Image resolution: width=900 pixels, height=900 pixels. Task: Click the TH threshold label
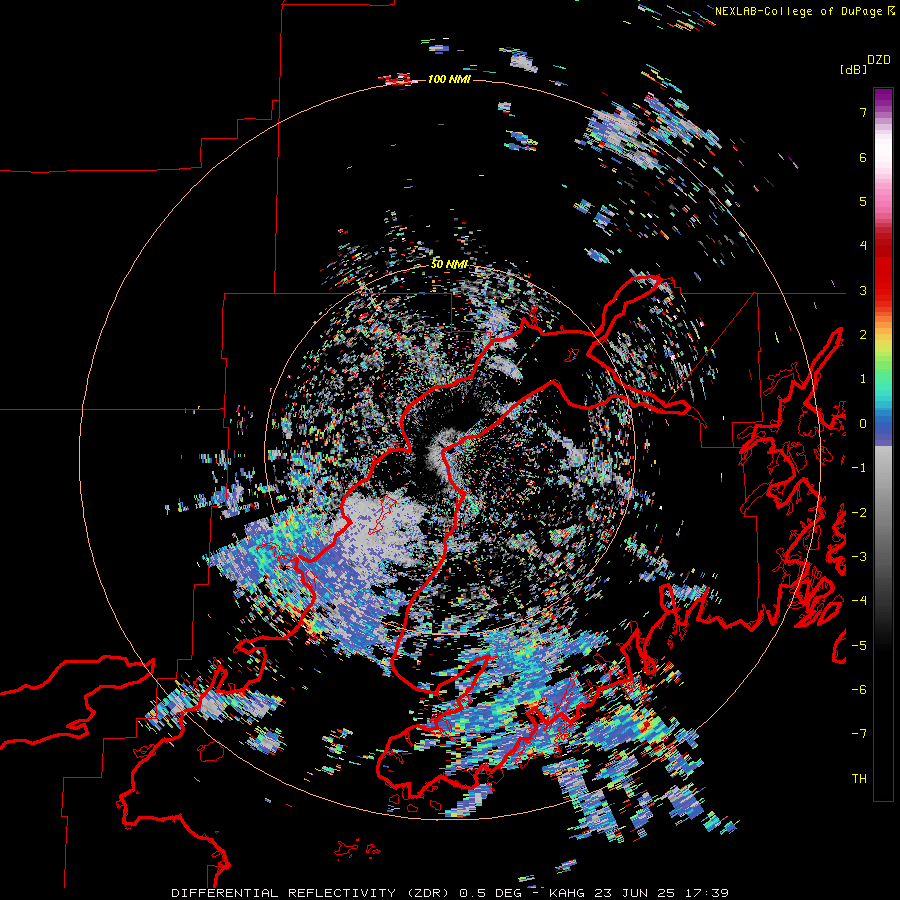[x=859, y=779]
